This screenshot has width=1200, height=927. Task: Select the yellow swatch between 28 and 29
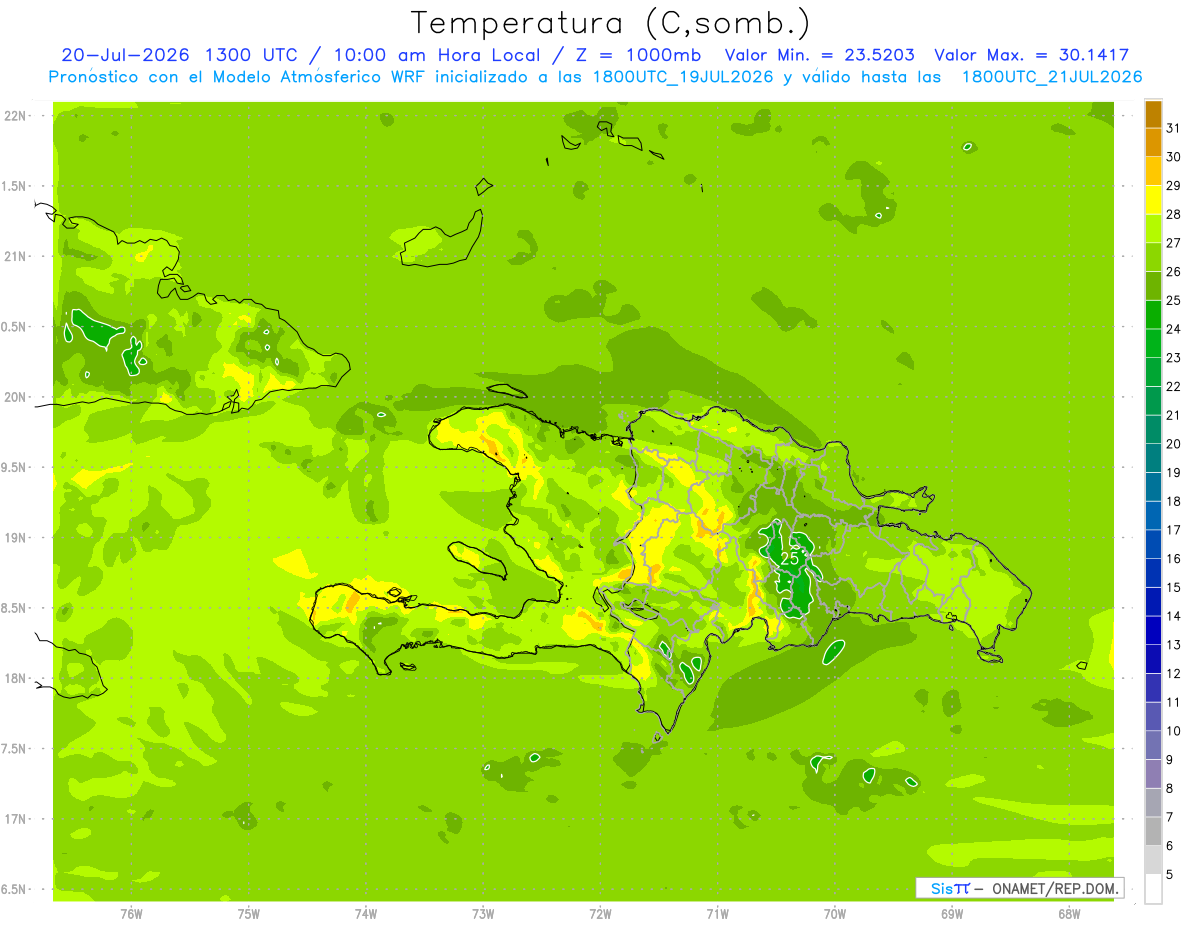click(x=1153, y=200)
